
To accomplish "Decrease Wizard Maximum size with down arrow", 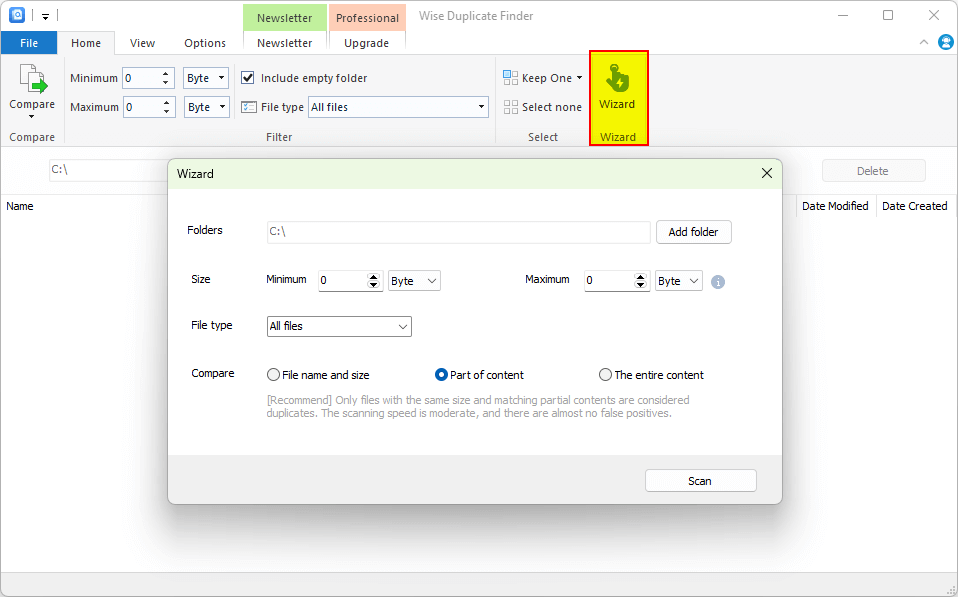I will (640, 285).
